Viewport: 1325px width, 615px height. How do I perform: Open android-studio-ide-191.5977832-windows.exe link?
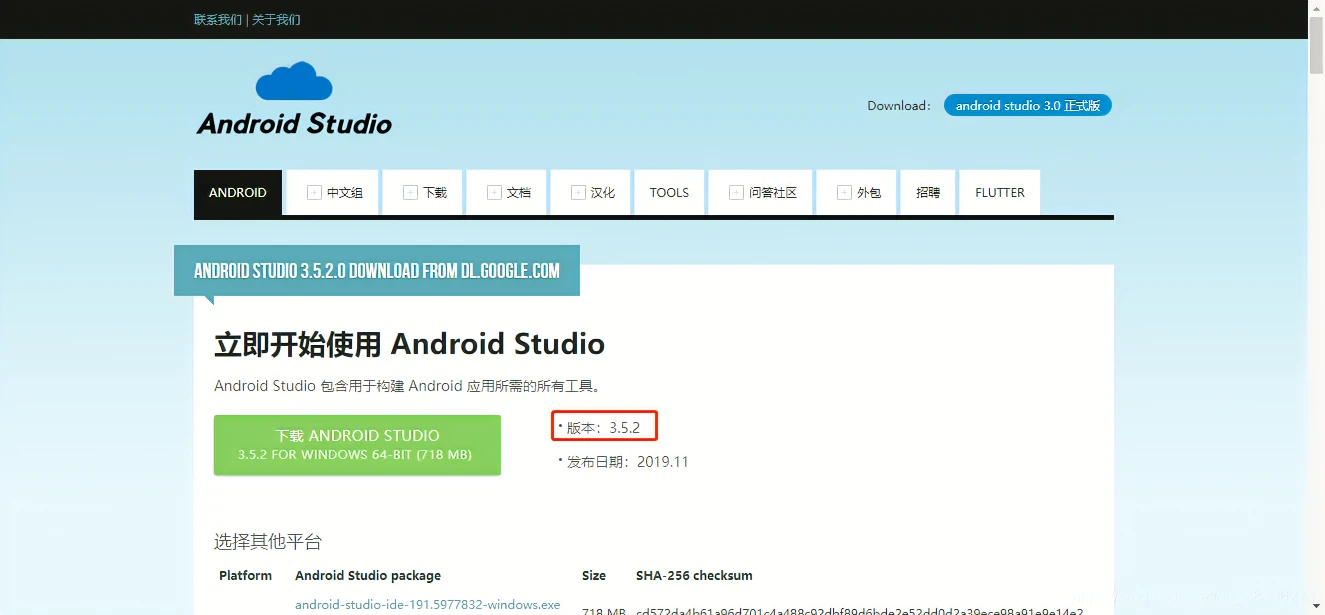(428, 605)
